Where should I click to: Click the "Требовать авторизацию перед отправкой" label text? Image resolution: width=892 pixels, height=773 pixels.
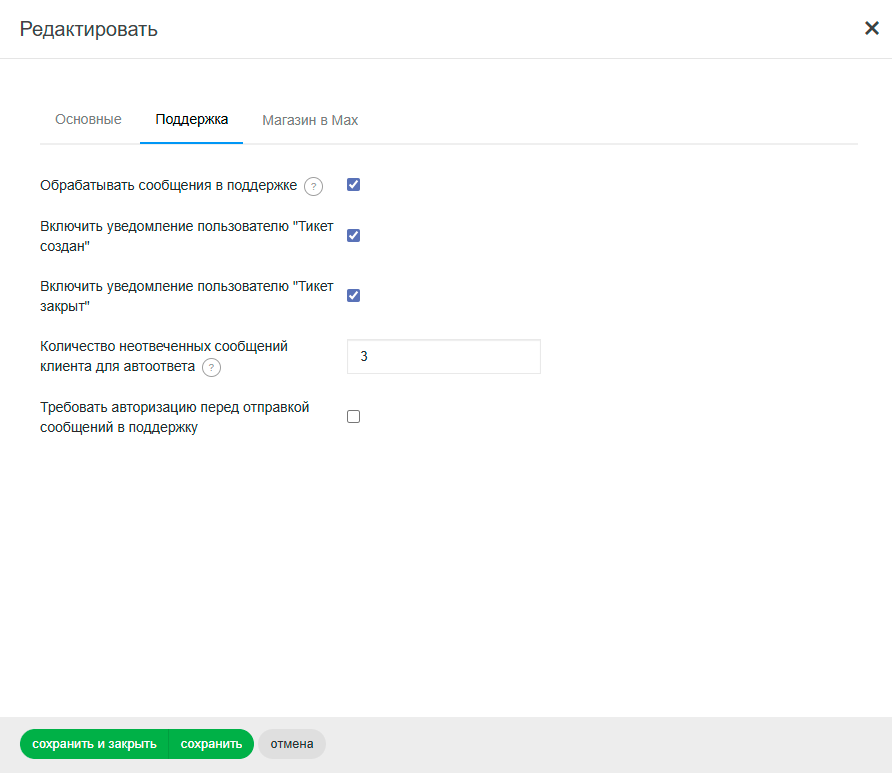point(174,417)
